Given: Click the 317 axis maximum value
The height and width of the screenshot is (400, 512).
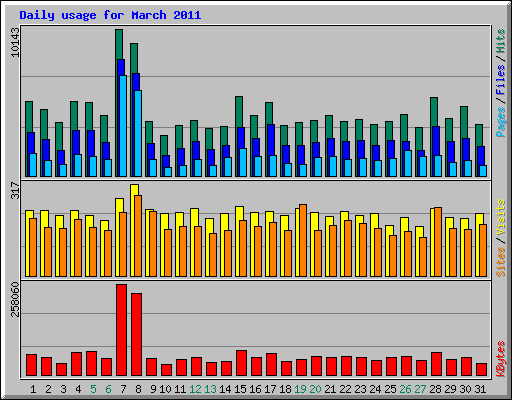Looking at the screenshot, I should [x=15, y=190].
